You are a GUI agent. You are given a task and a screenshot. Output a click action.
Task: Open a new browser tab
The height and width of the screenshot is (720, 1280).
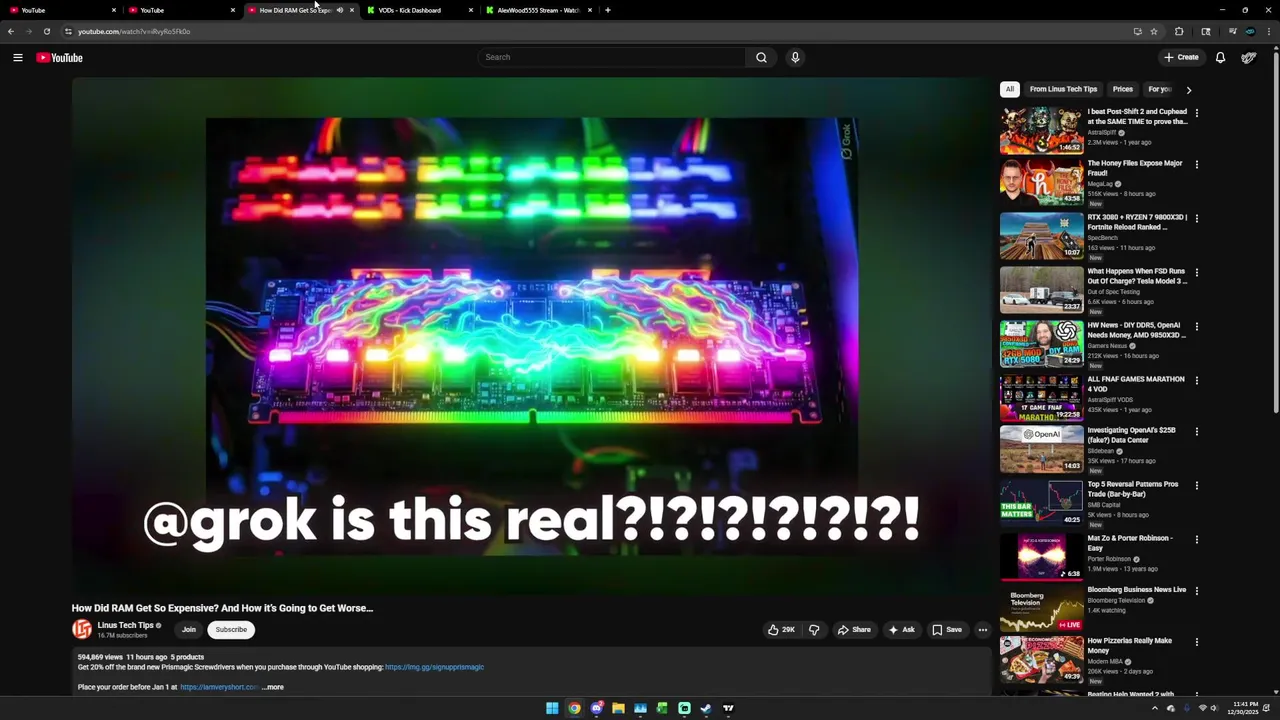click(608, 10)
